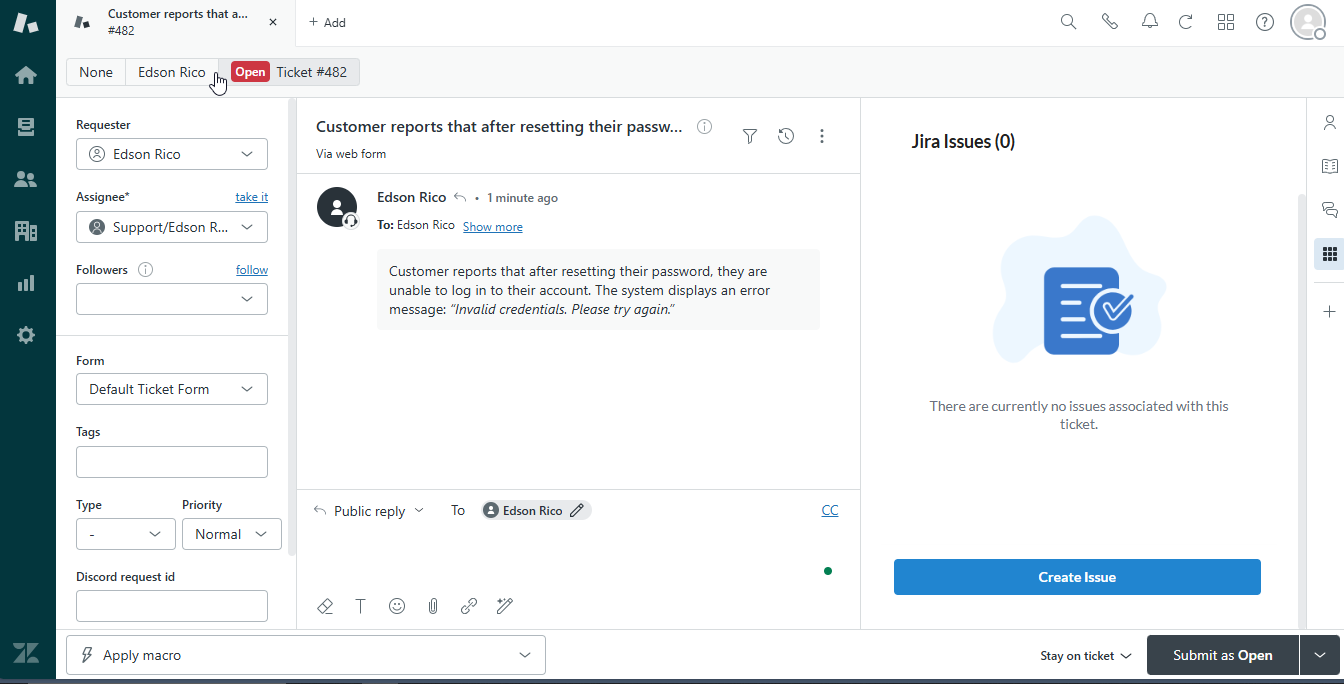Open the Stay on ticket menu

click(x=1085, y=656)
